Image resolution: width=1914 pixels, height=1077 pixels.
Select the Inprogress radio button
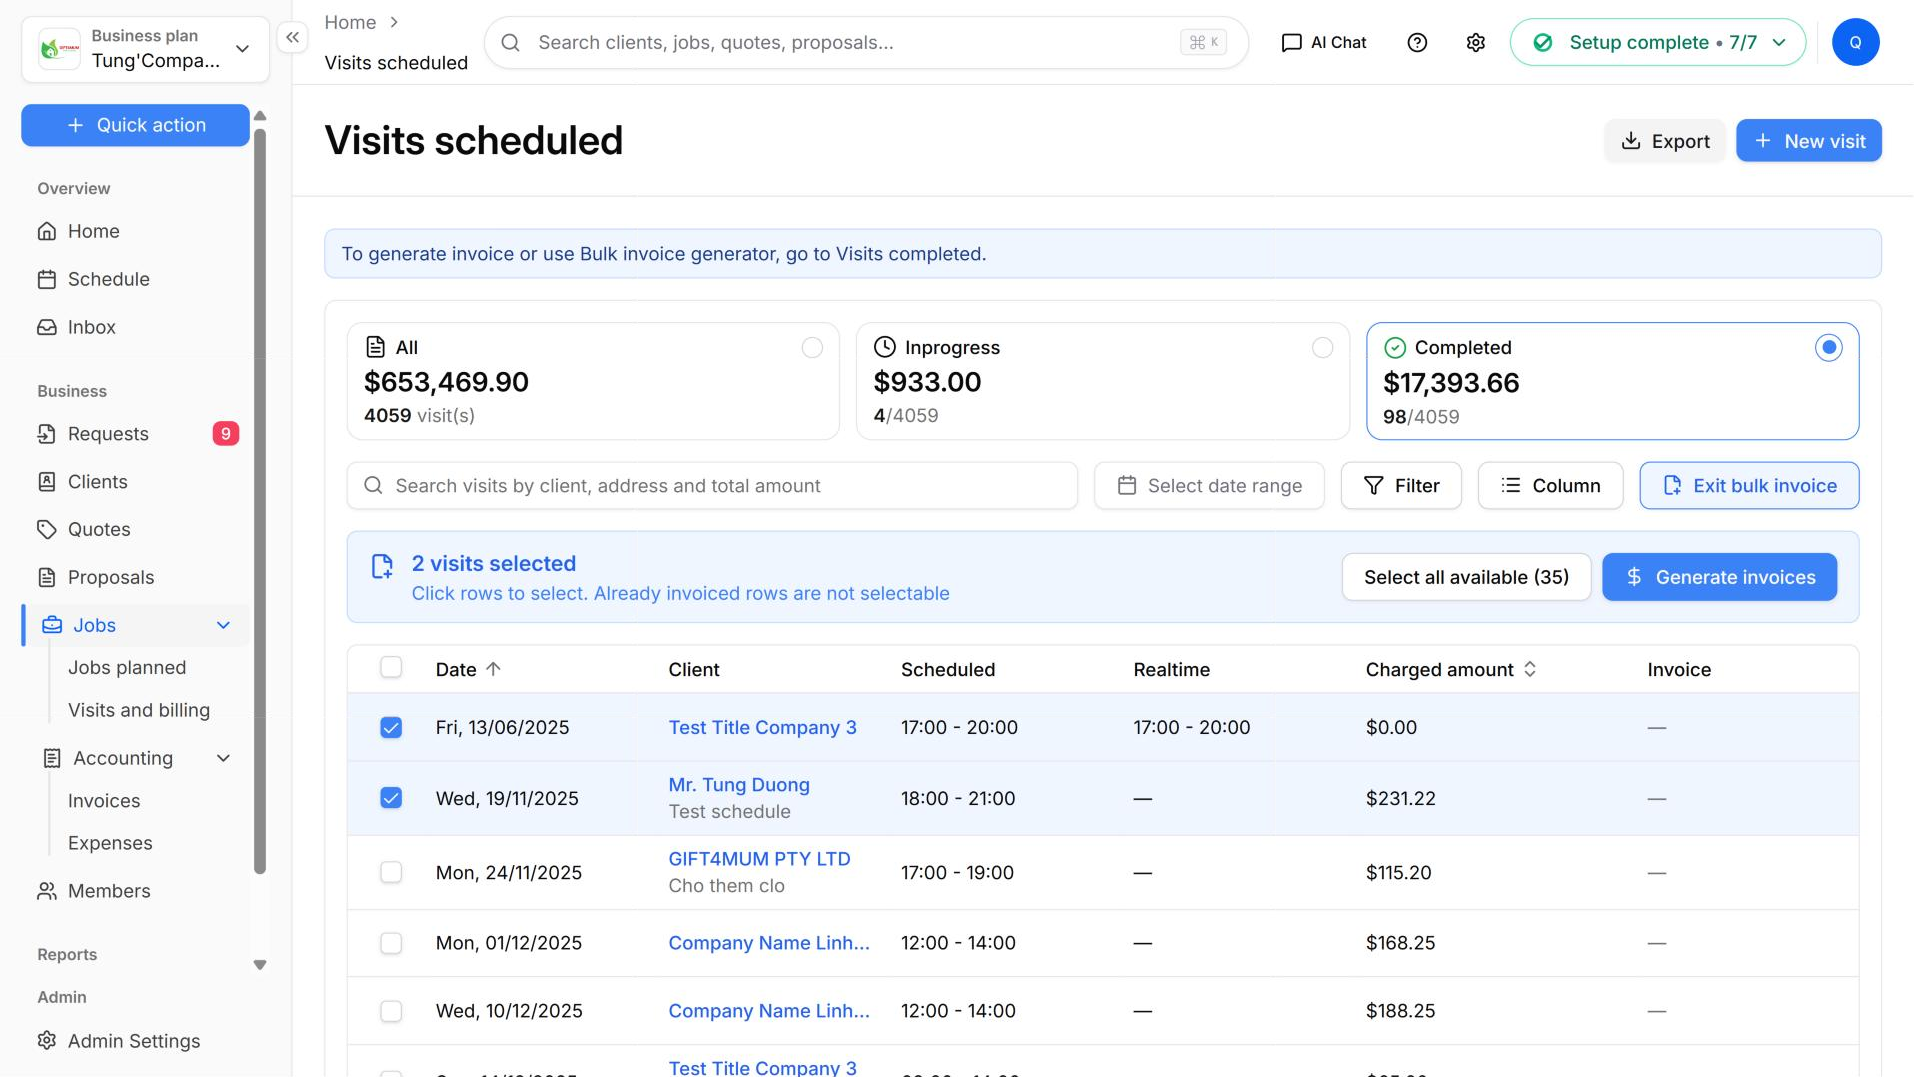click(1321, 348)
